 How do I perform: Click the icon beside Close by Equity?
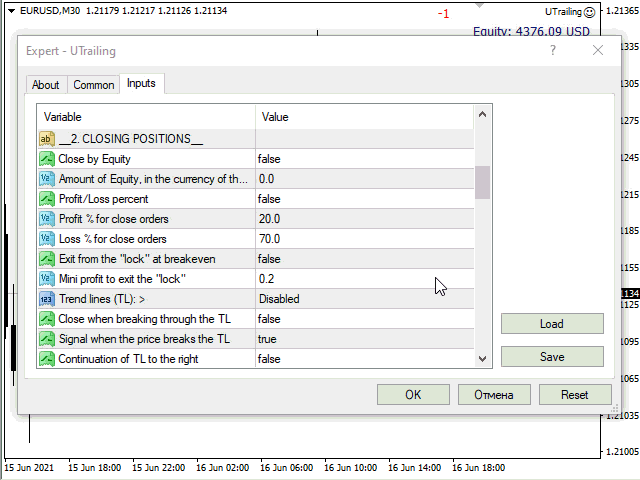(47, 159)
